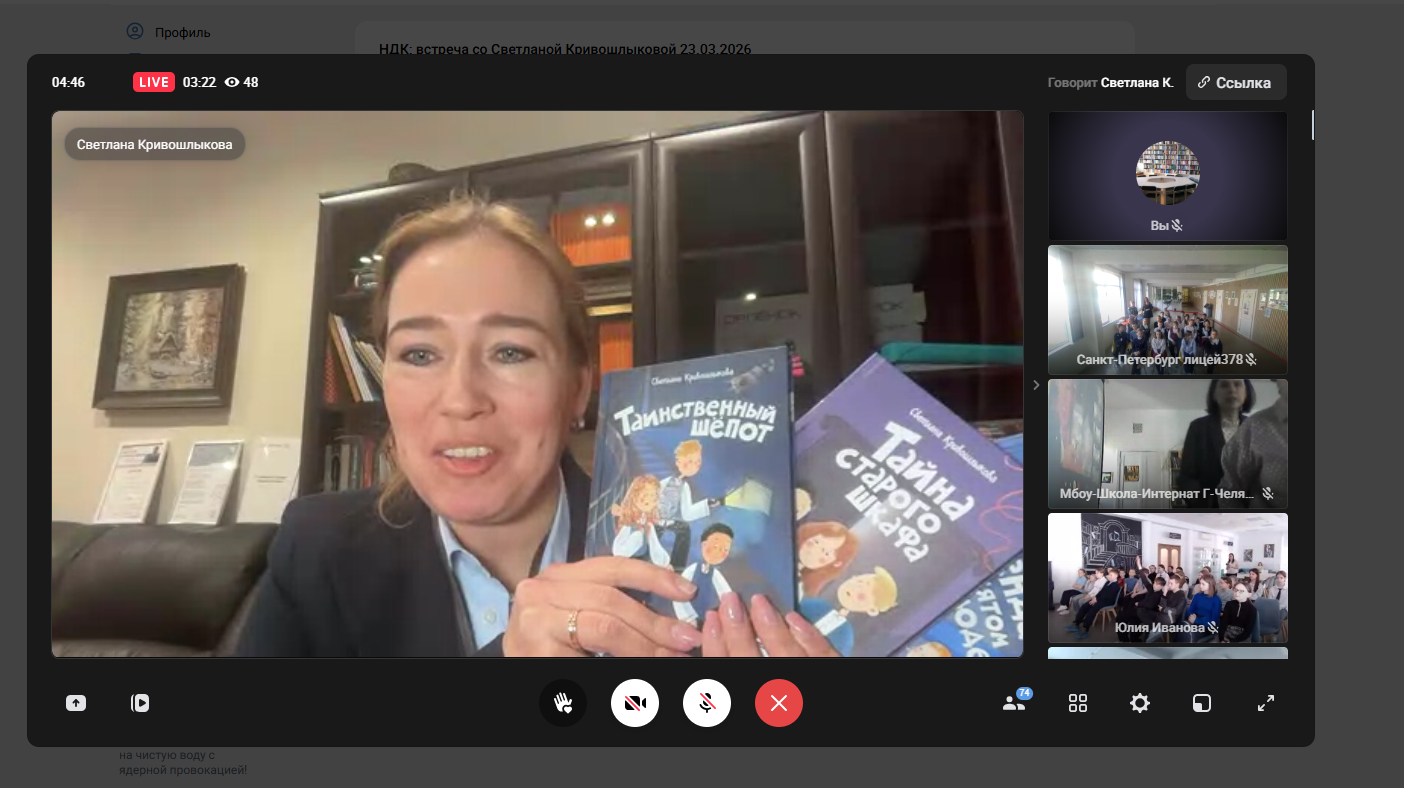This screenshot has width=1404, height=788.
Task: Copy the meeting link via Ссылка
Action: 1236,83
